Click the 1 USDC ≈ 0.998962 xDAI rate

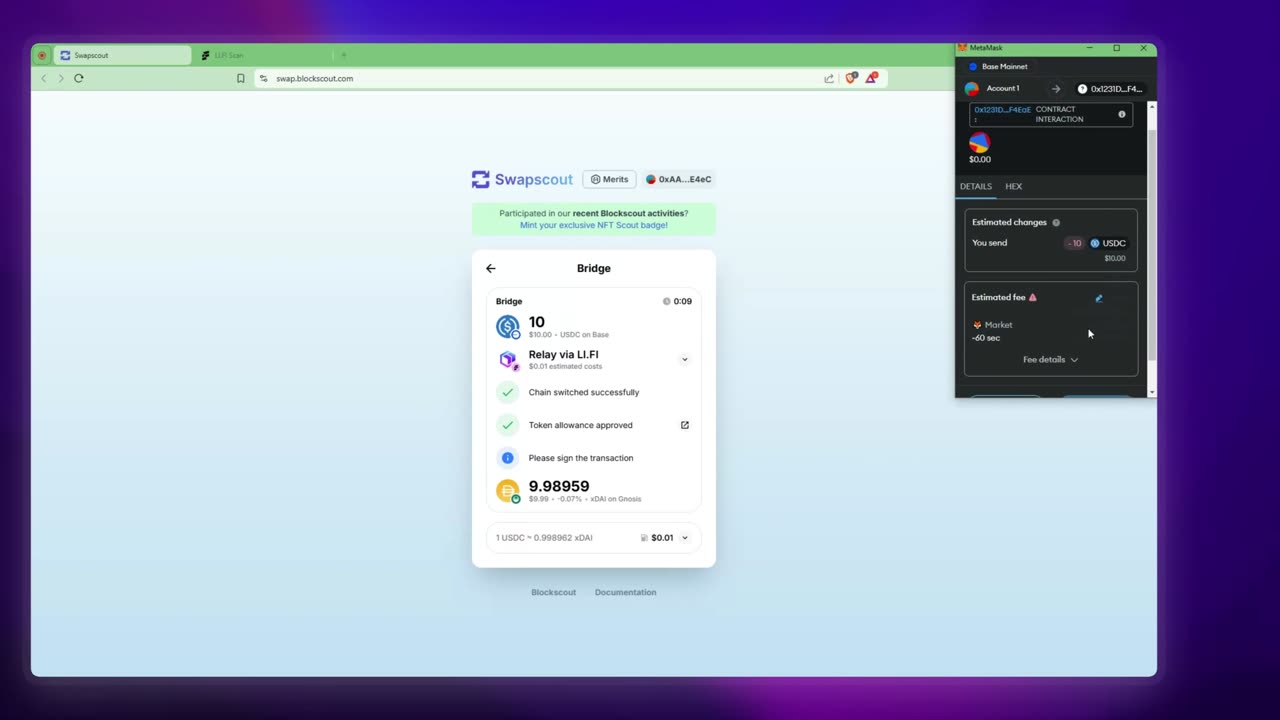[544, 538]
